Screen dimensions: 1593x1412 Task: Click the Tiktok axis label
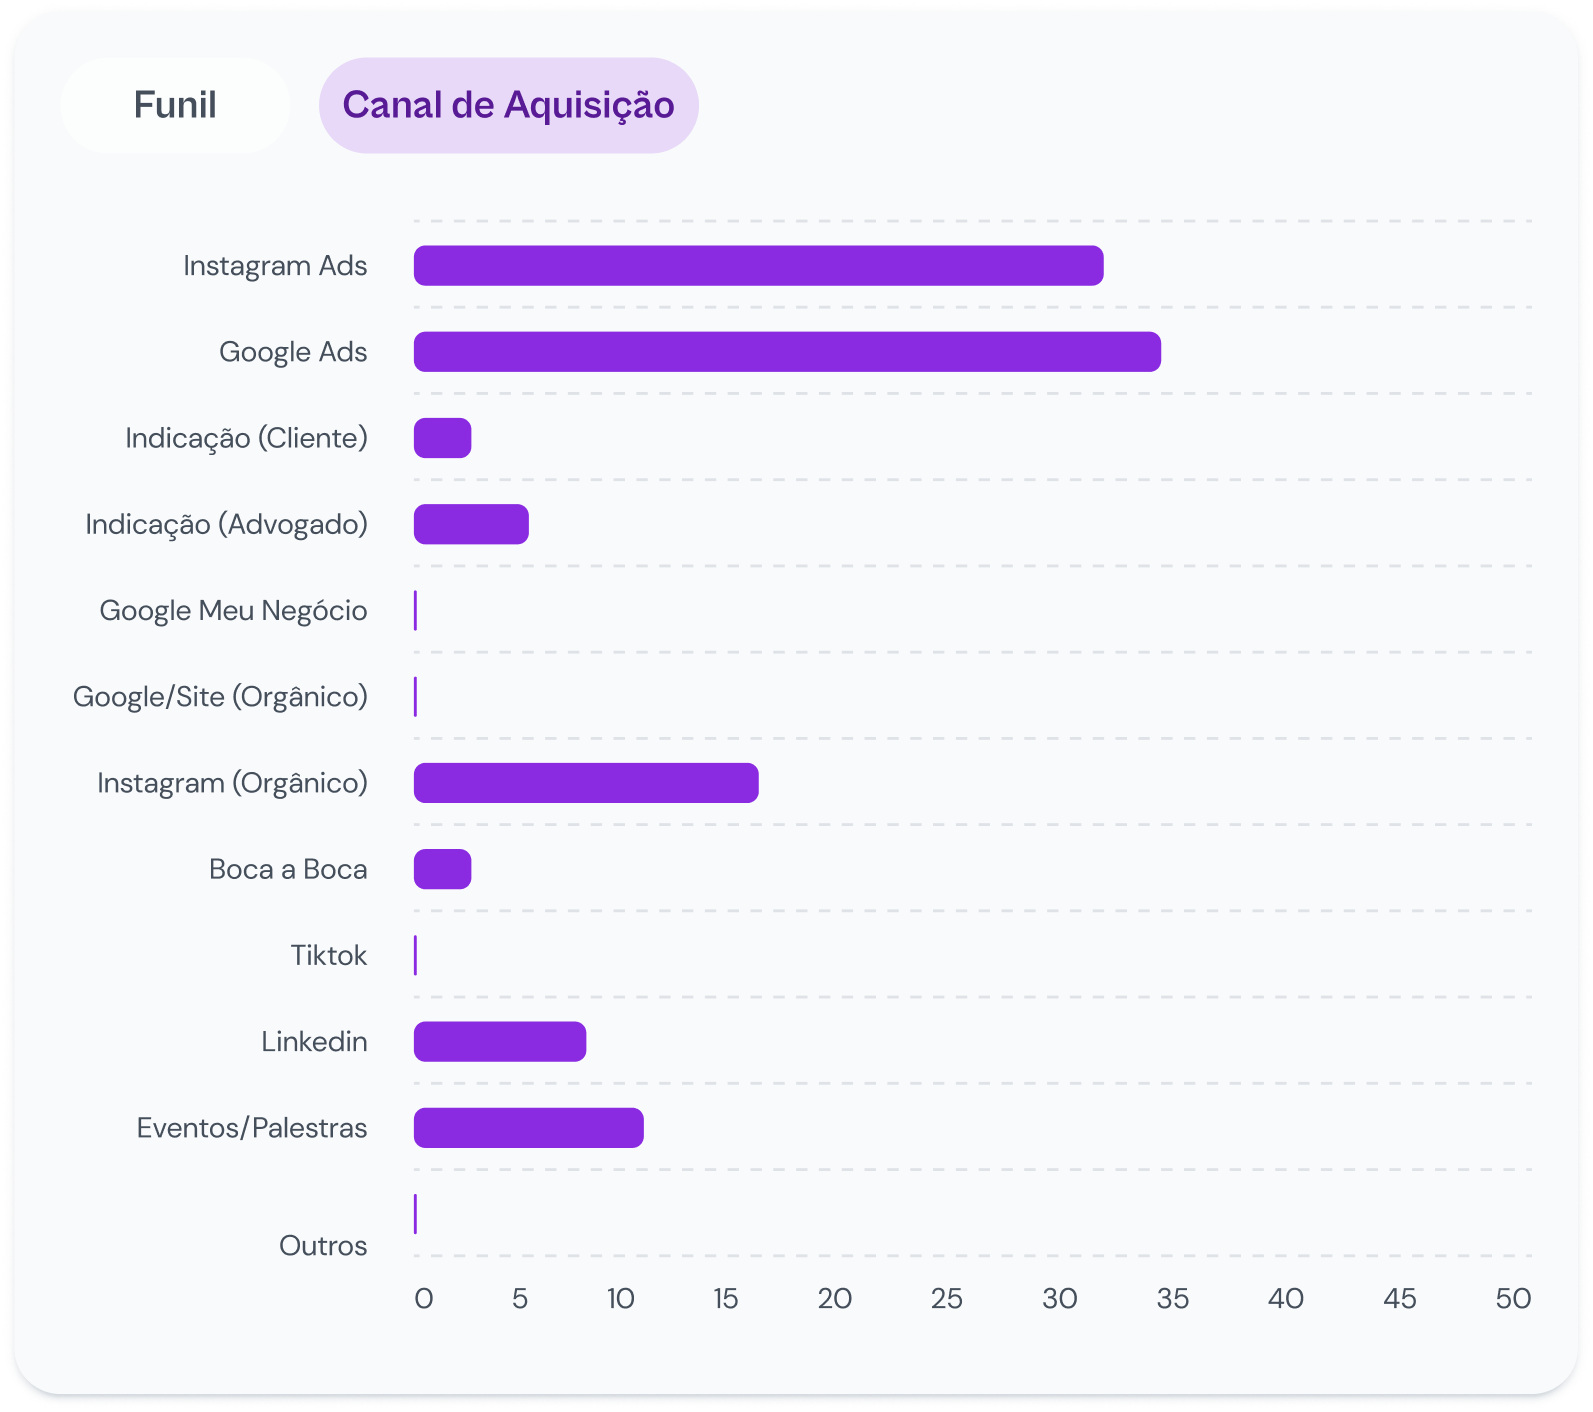click(x=329, y=956)
